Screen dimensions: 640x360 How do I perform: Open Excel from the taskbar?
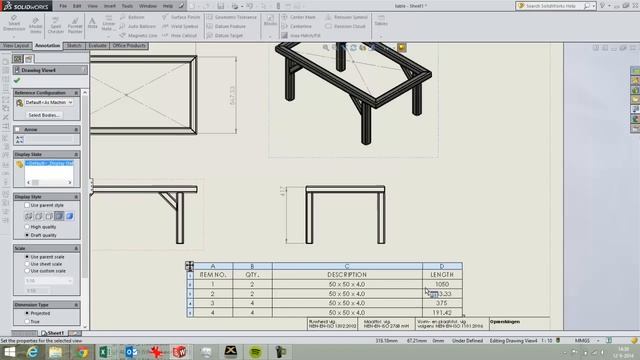105,352
